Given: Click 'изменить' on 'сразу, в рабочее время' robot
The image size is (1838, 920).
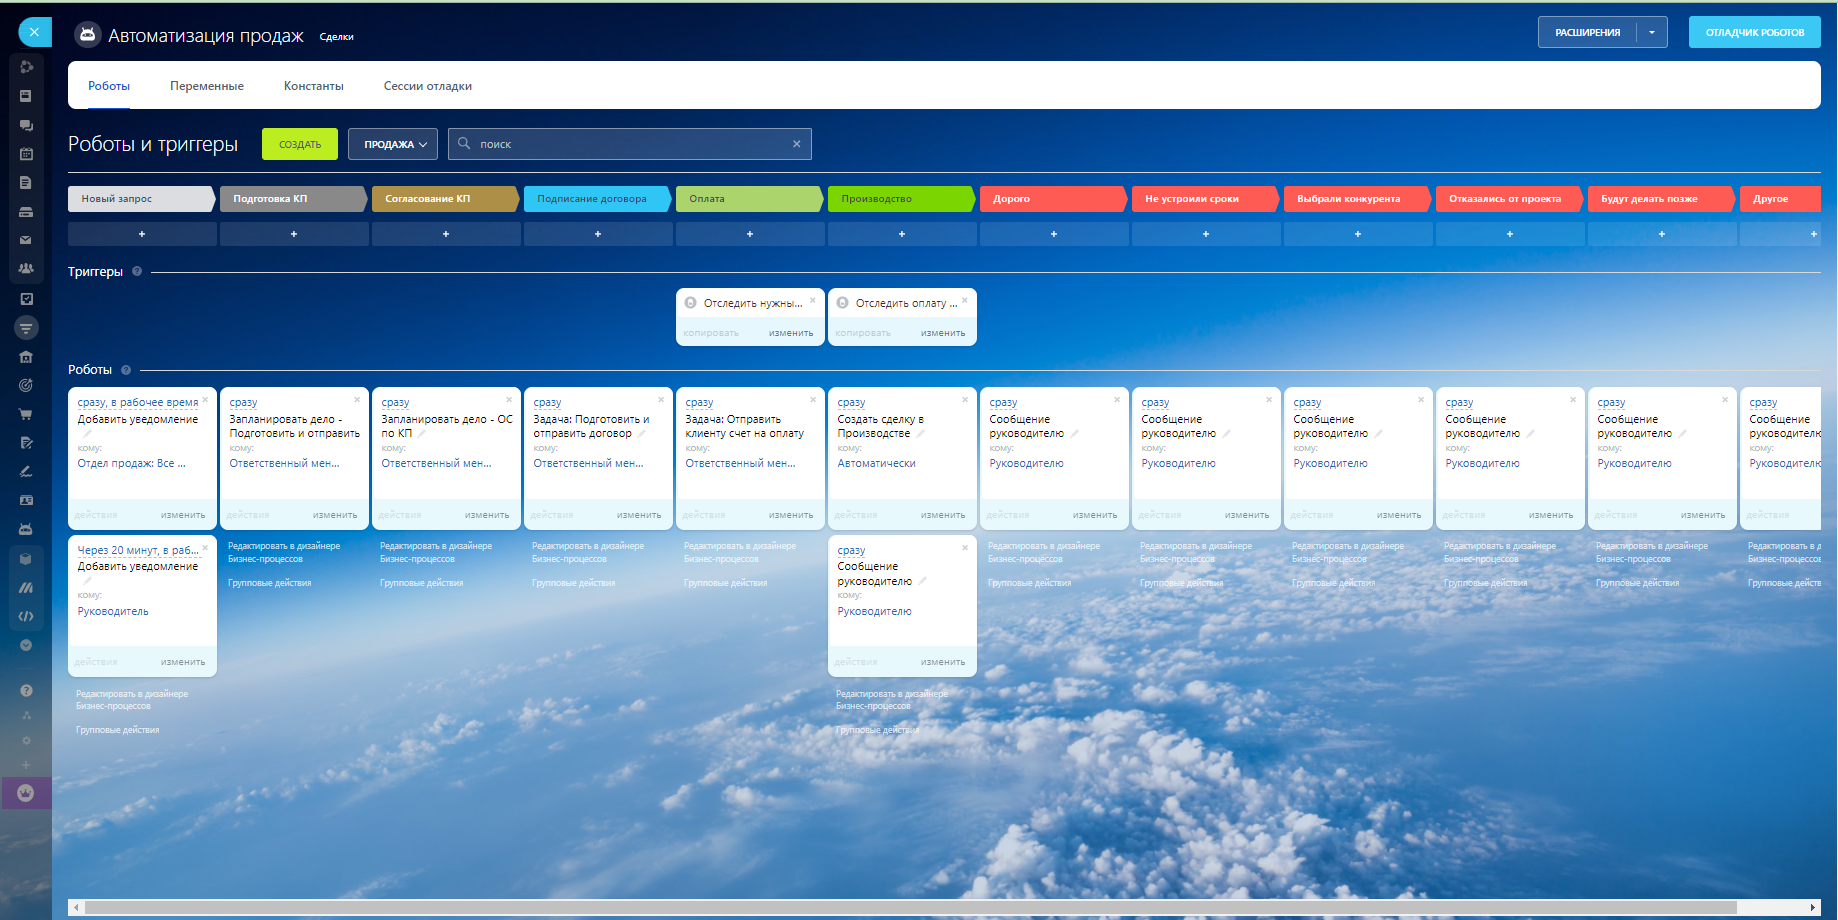Looking at the screenshot, I should click(x=183, y=515).
